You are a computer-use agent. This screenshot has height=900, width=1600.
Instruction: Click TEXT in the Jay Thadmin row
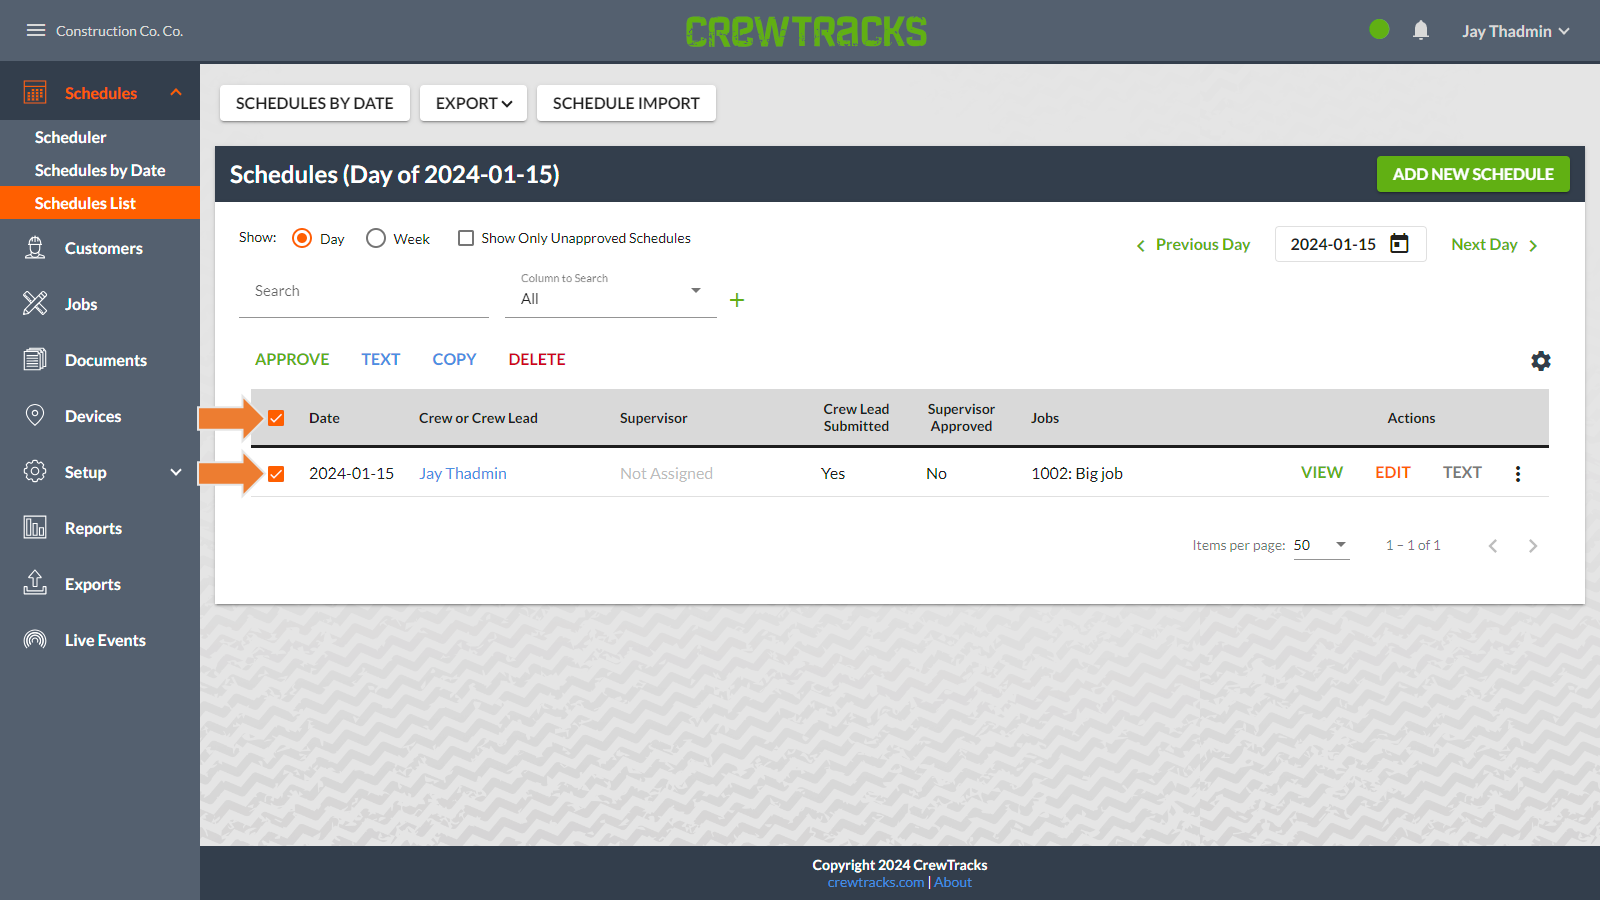tap(1462, 472)
